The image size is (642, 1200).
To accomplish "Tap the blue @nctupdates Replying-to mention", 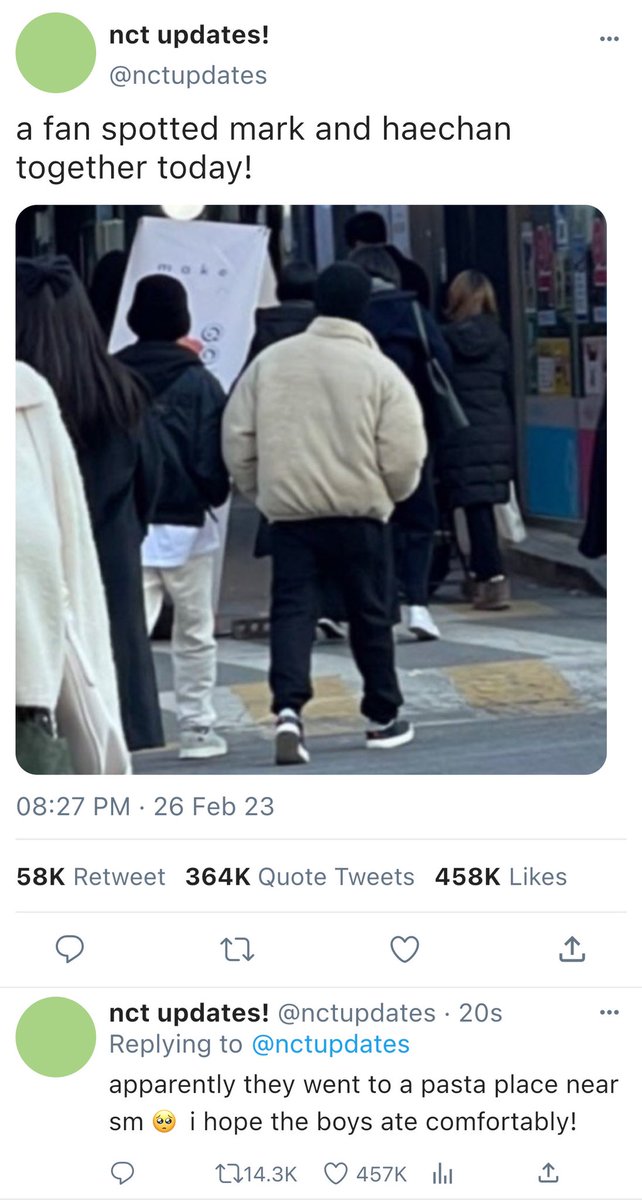I will tap(331, 1045).
